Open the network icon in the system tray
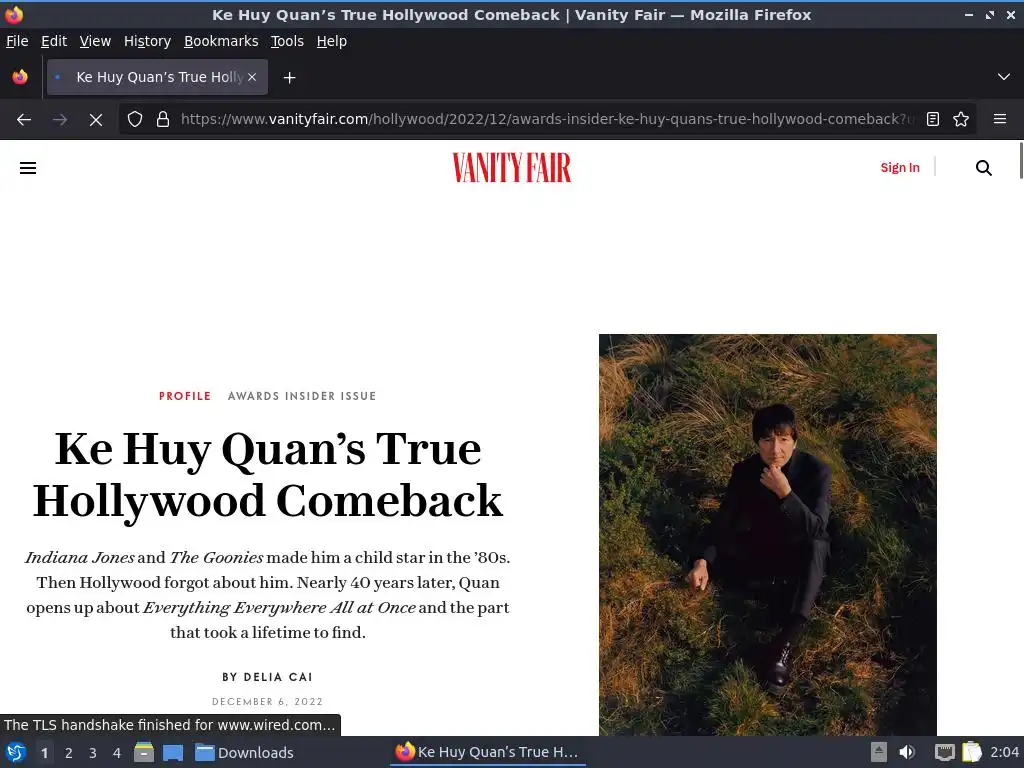Image resolution: width=1024 pixels, height=768 pixels. [944, 752]
